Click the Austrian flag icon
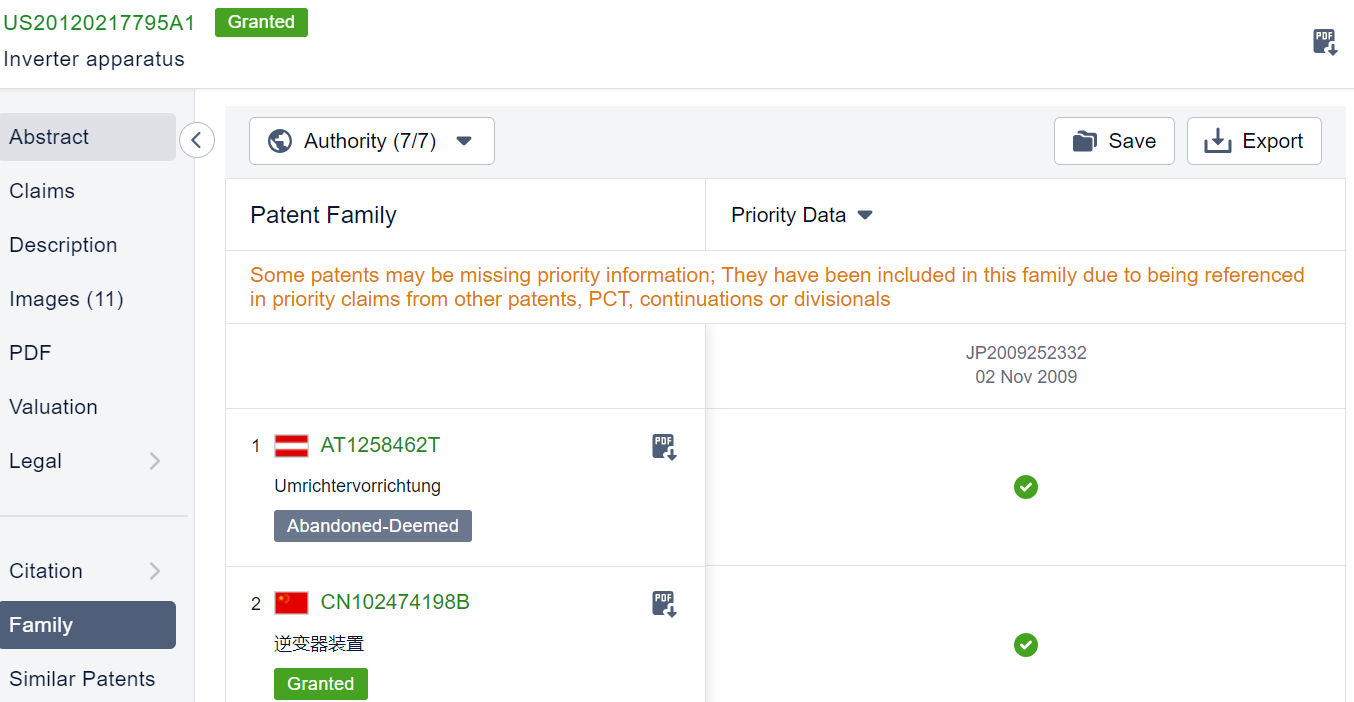 coord(291,446)
